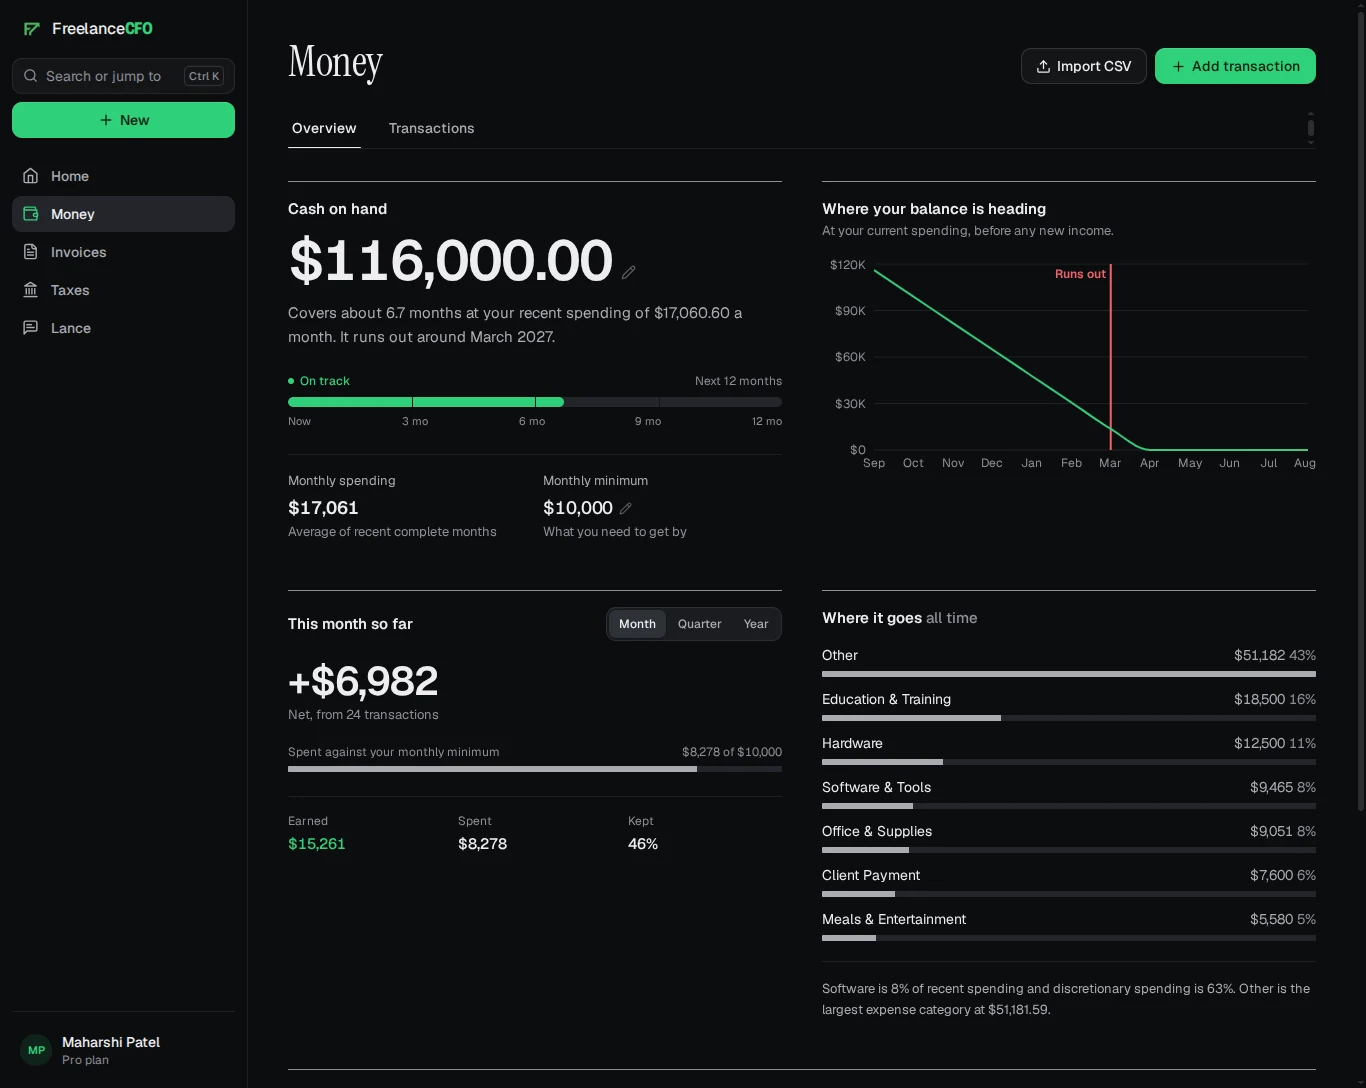Image resolution: width=1366 pixels, height=1088 pixels.
Task: Click the search magnifier icon
Action: pos(31,76)
